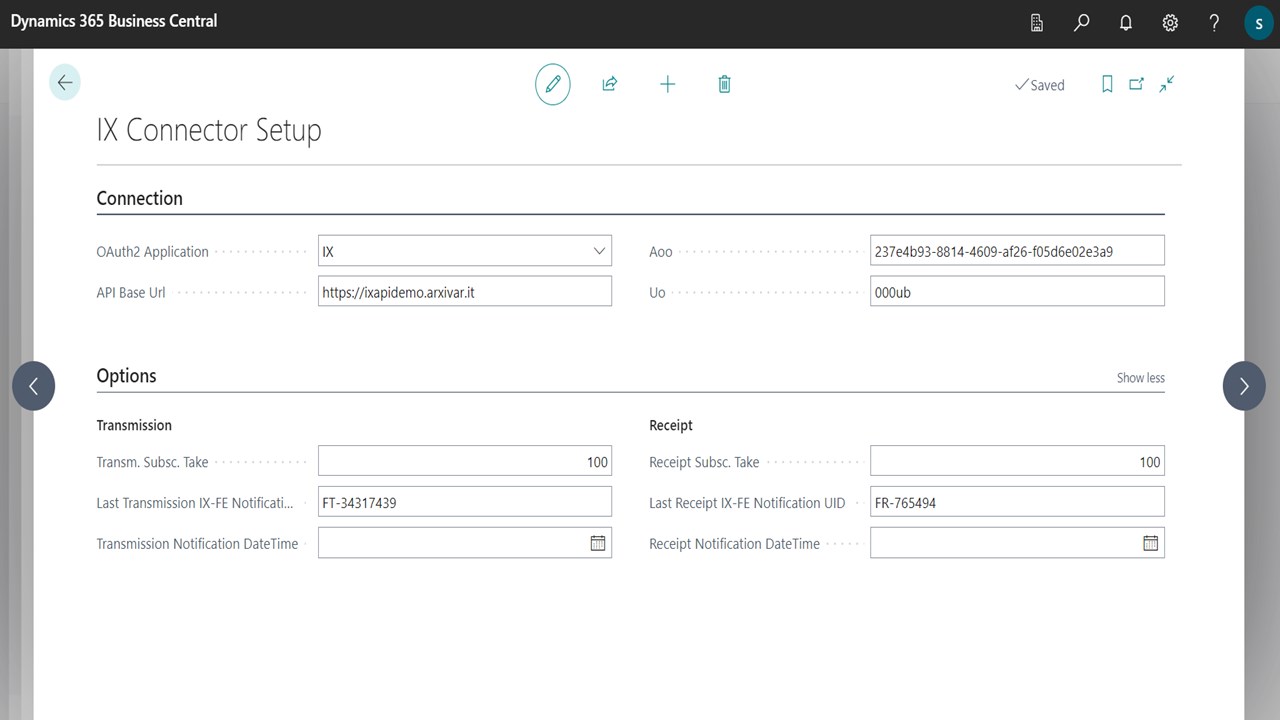This screenshot has width=1280, height=720.
Task: Click the Saved status indicator
Action: [x=1040, y=85]
